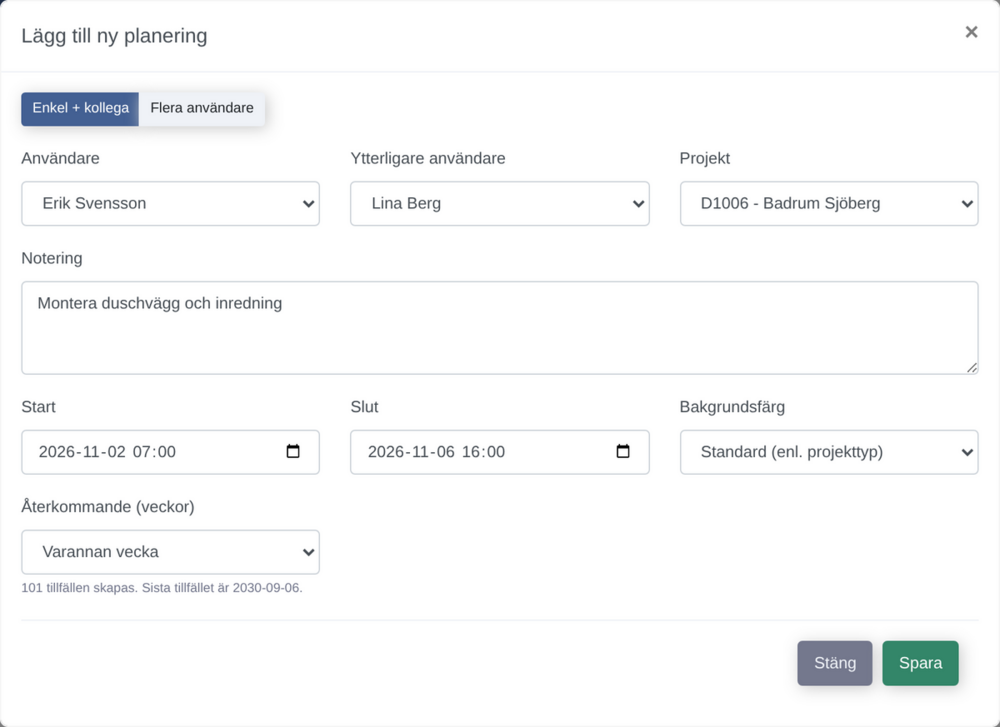Screen dimensions: 1000x727
Task: Click the 'Start' label
Action: [x=38, y=407]
